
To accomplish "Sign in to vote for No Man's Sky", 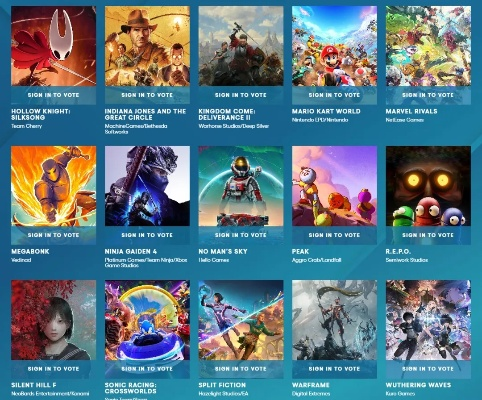I will point(241,235).
